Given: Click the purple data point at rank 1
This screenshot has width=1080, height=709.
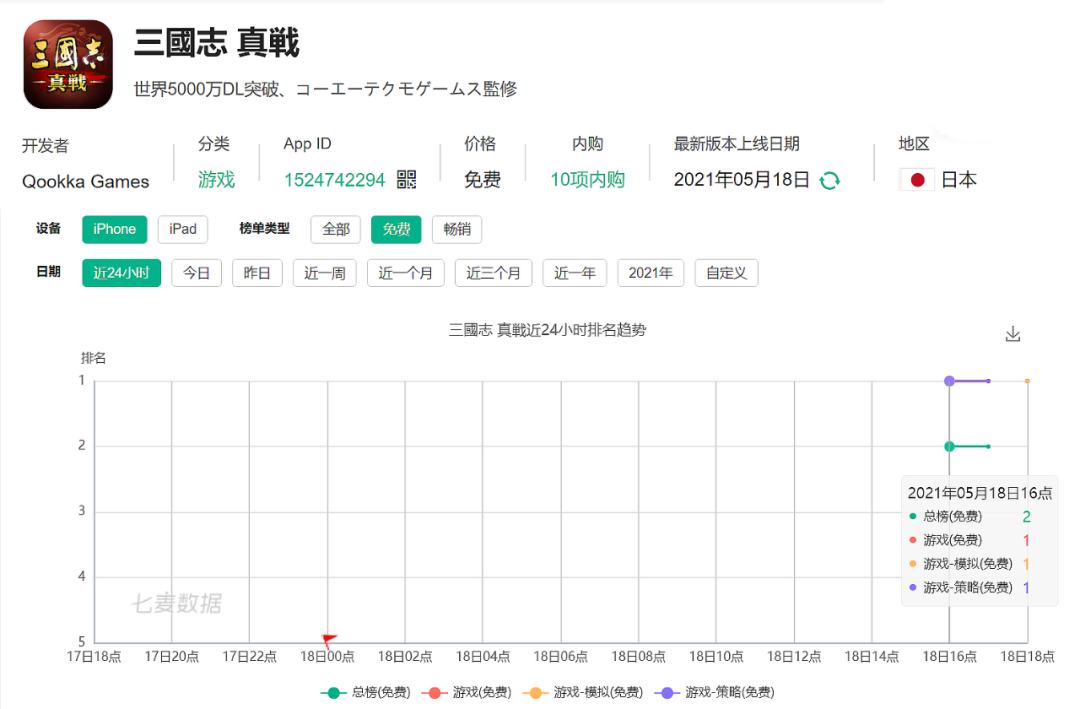Looking at the screenshot, I should pyautogui.click(x=949, y=381).
